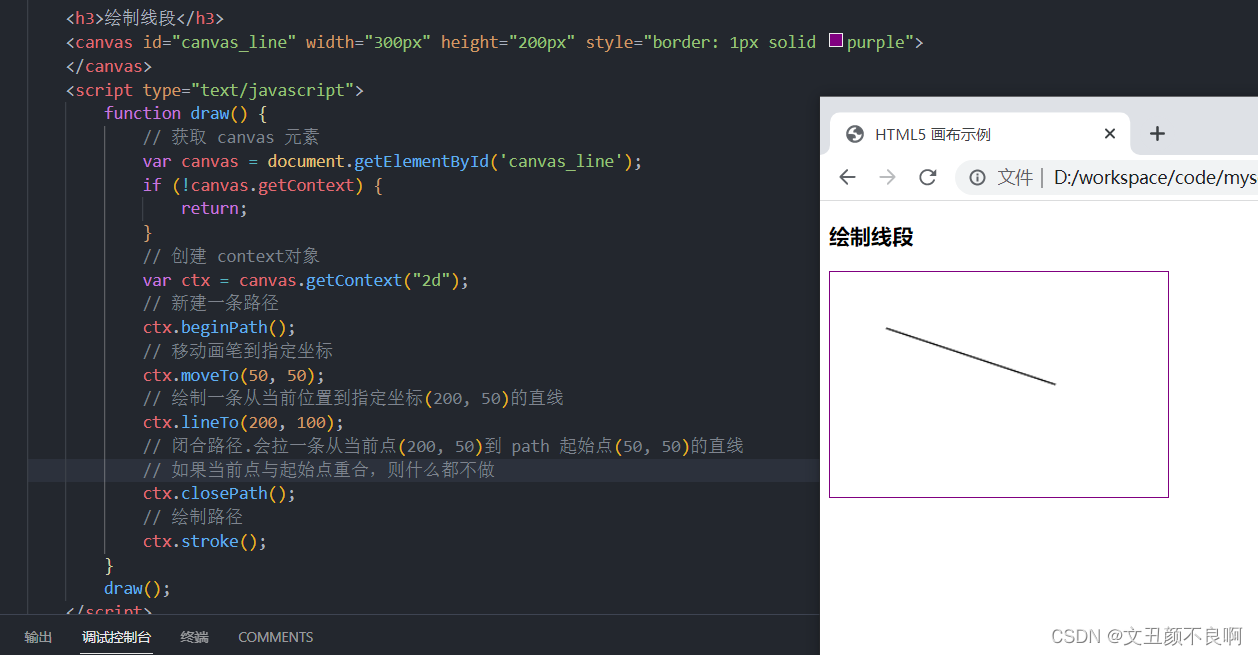Screen dimensions: 1258x655
Task: Click the 绘制线段 heading in the browser
Action: pyautogui.click(x=870, y=237)
